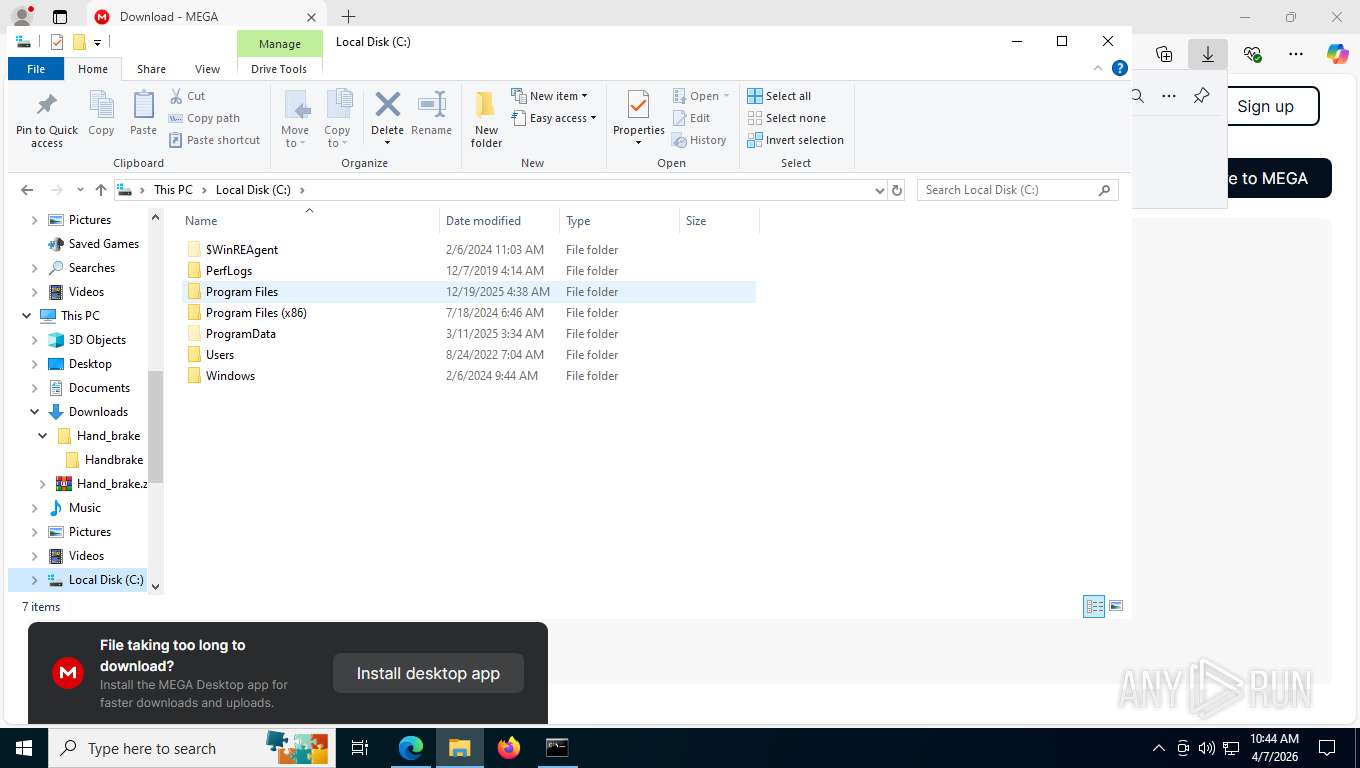Open recent locations dropdown arrow

pos(80,190)
